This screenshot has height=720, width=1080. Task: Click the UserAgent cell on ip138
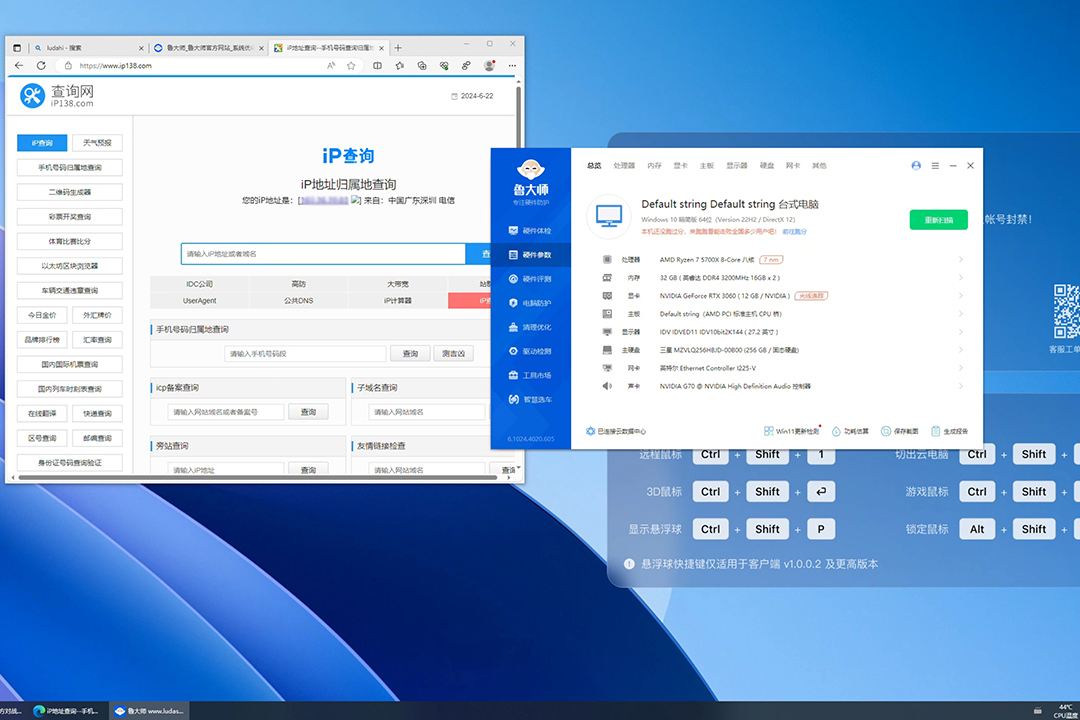click(x=200, y=300)
